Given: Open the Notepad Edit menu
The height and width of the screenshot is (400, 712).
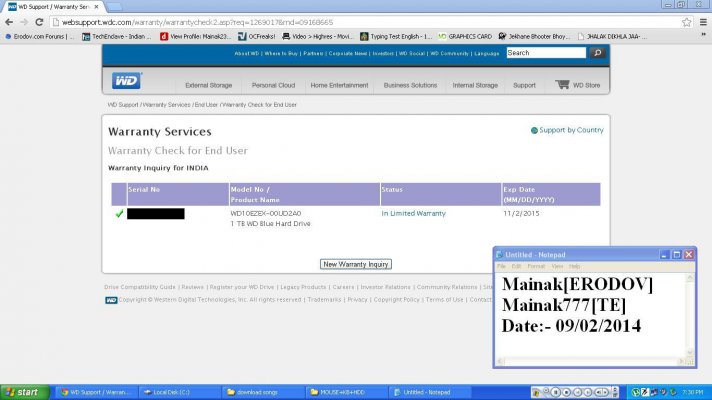Looking at the screenshot, I should [516, 267].
